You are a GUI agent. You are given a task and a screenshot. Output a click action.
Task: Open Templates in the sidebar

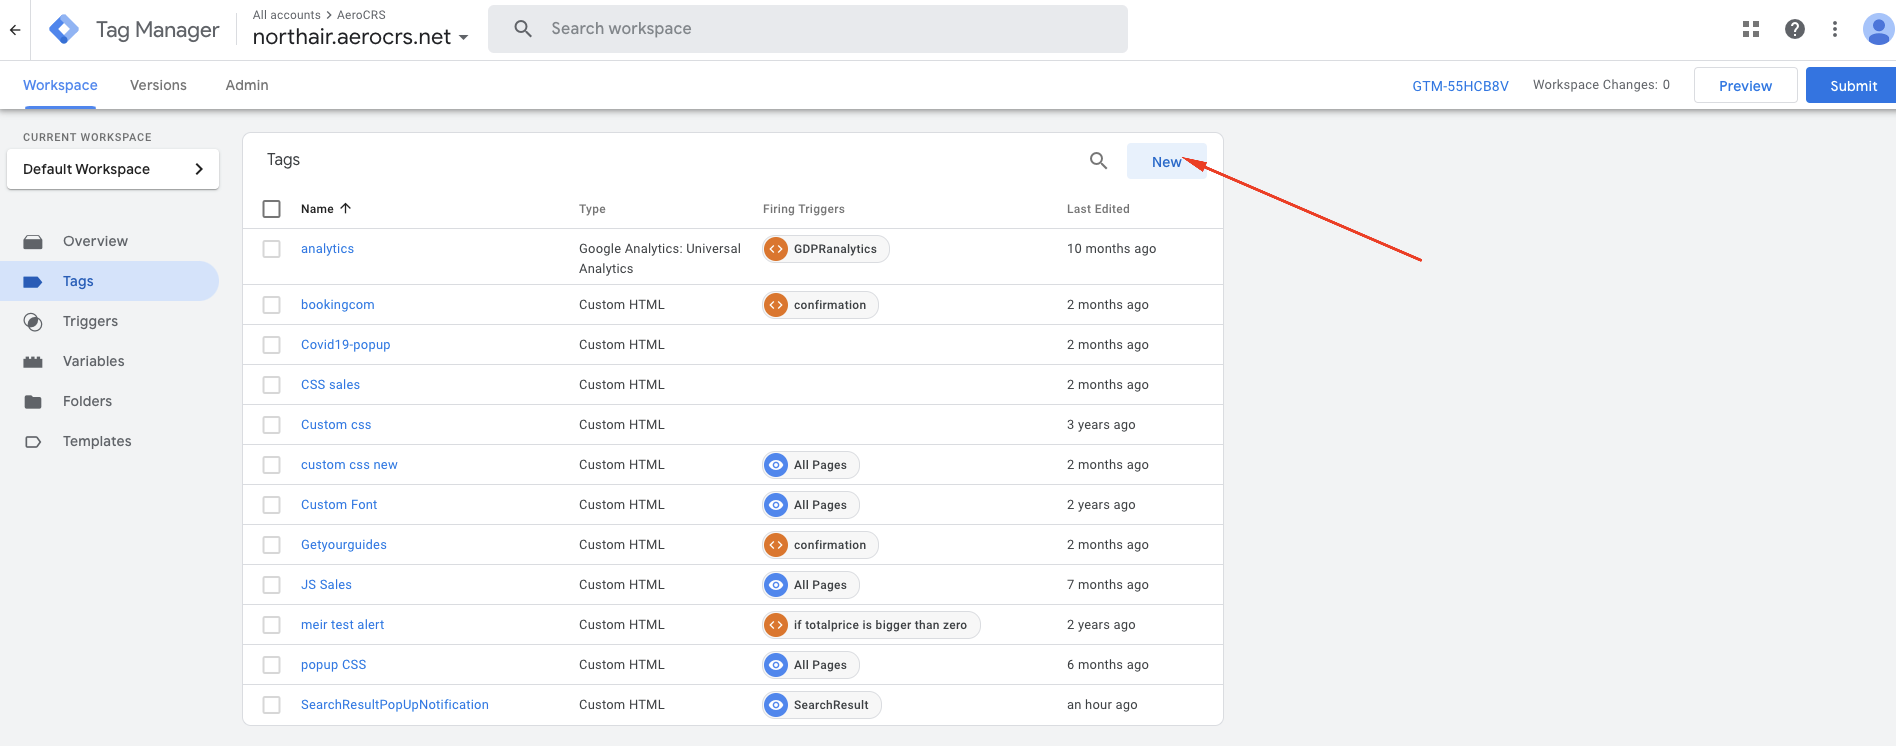pyautogui.click(x=110, y=441)
